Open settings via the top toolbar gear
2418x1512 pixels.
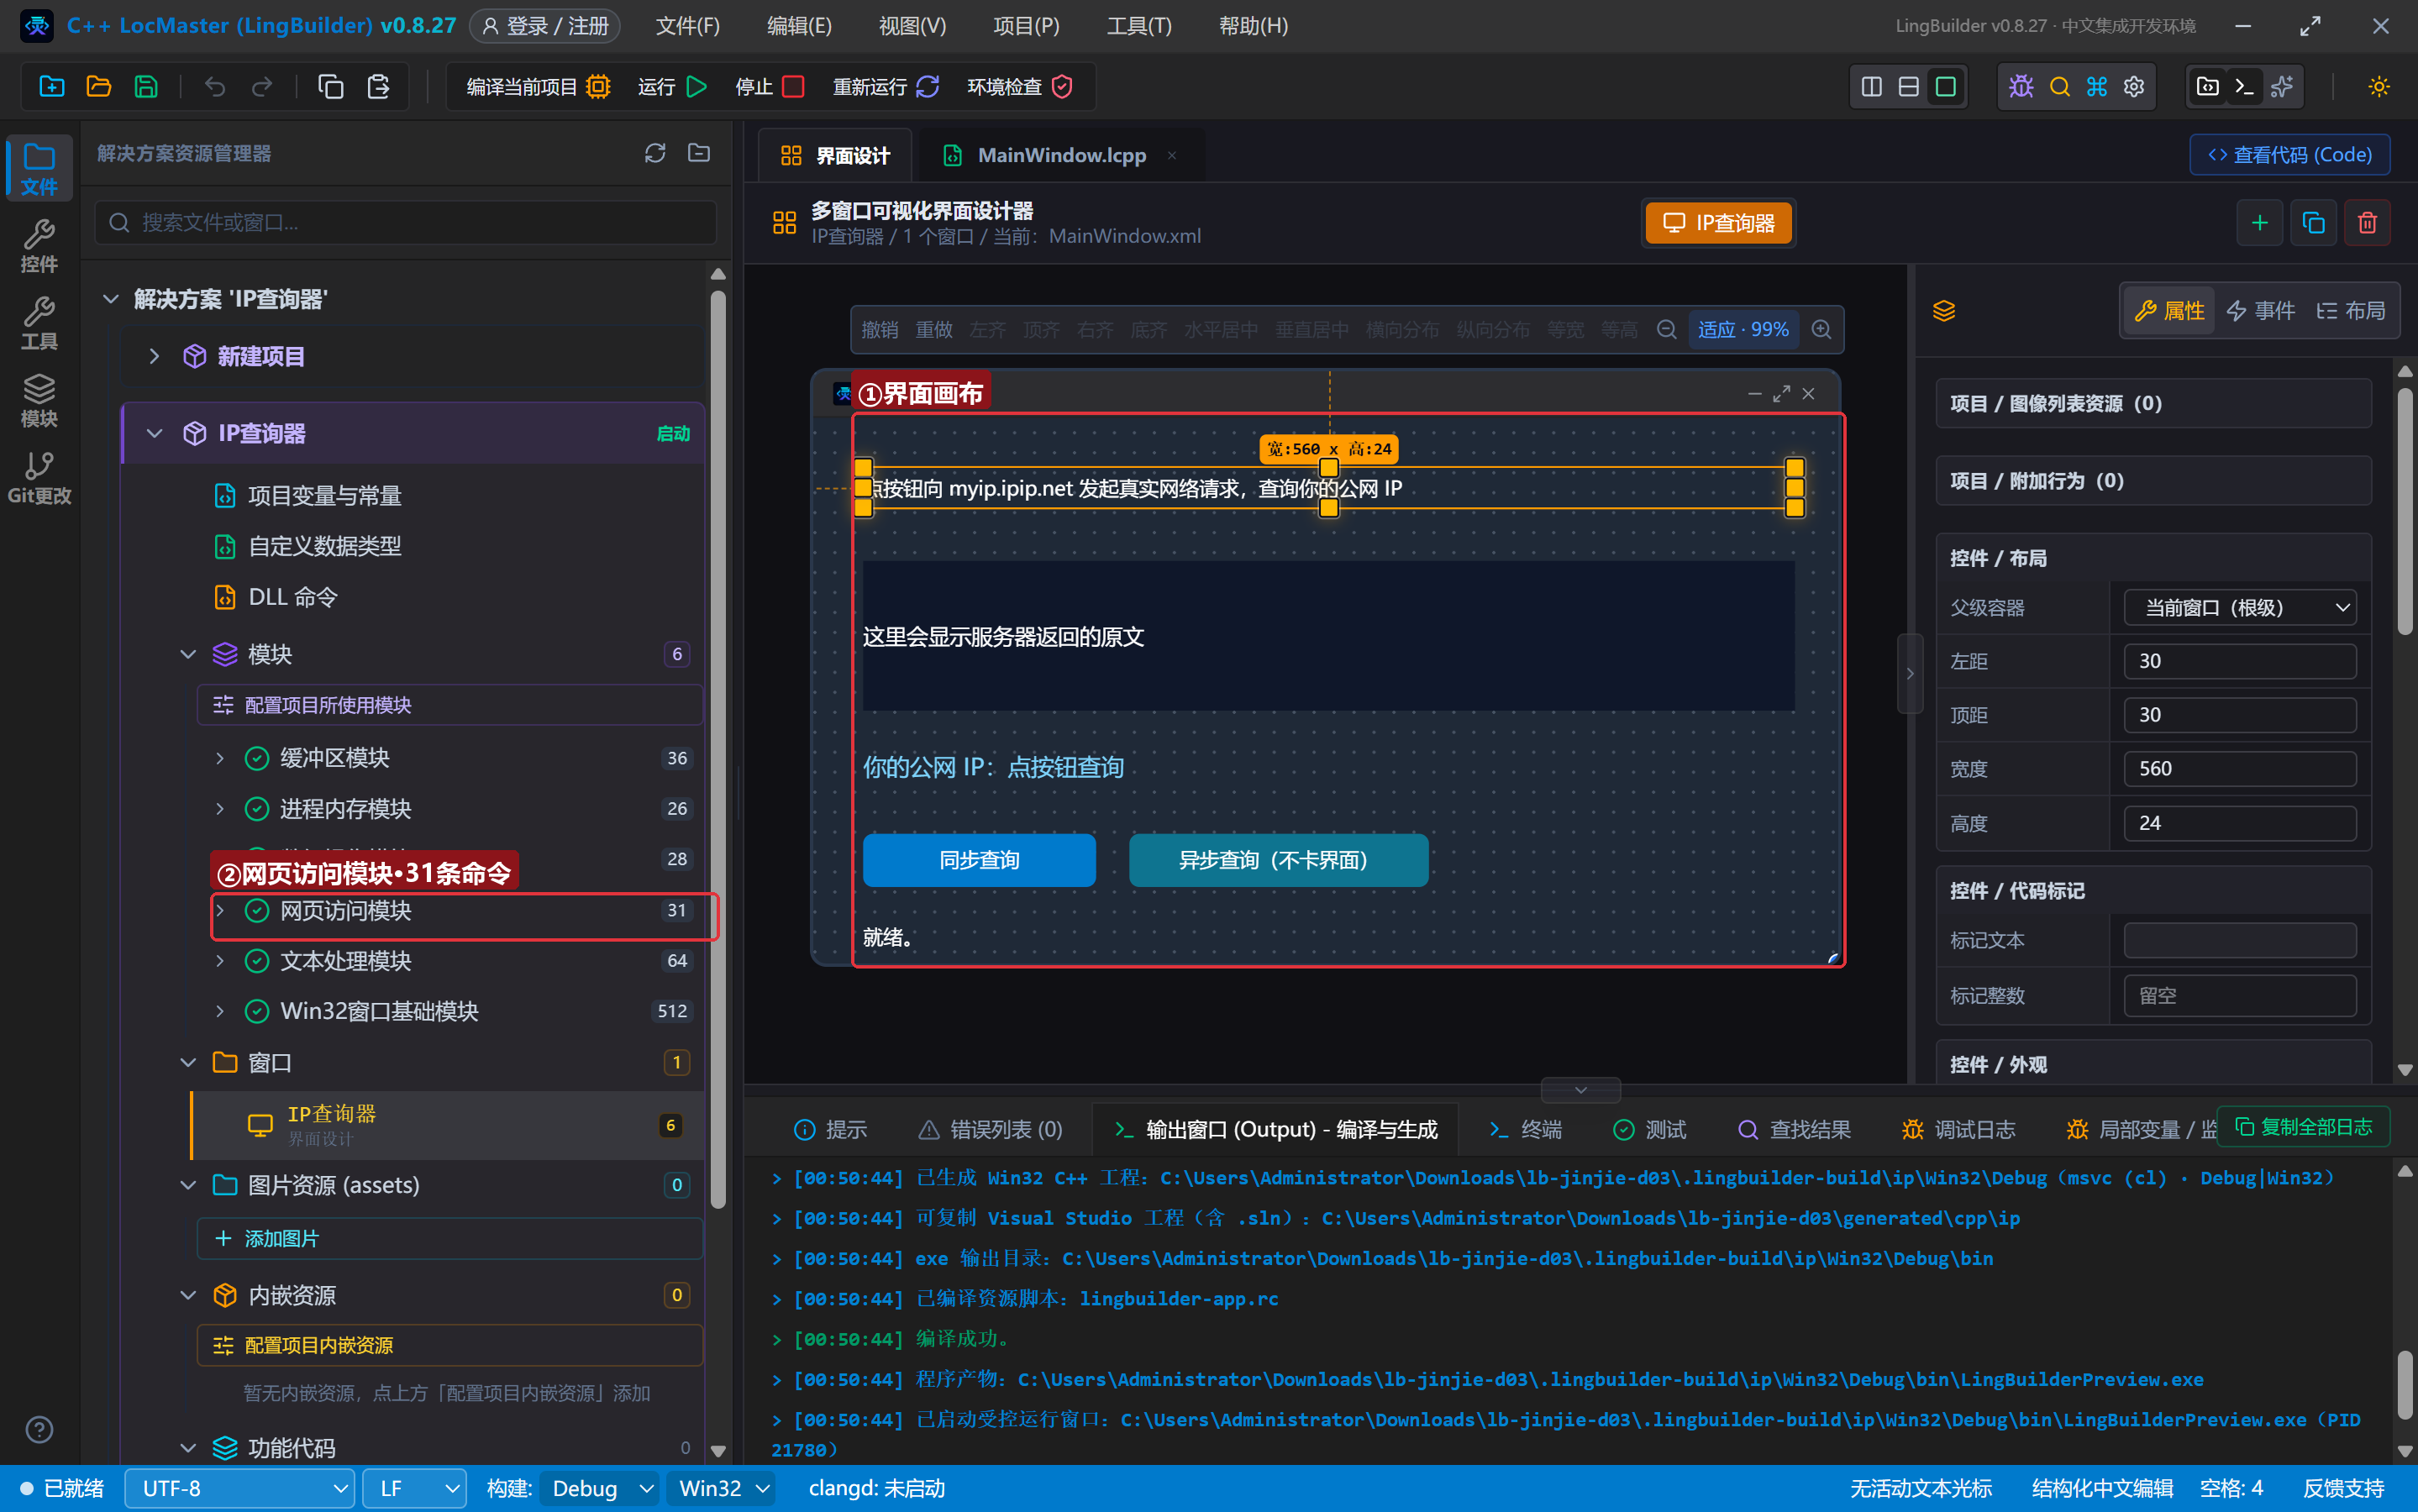pyautogui.click(x=2134, y=87)
